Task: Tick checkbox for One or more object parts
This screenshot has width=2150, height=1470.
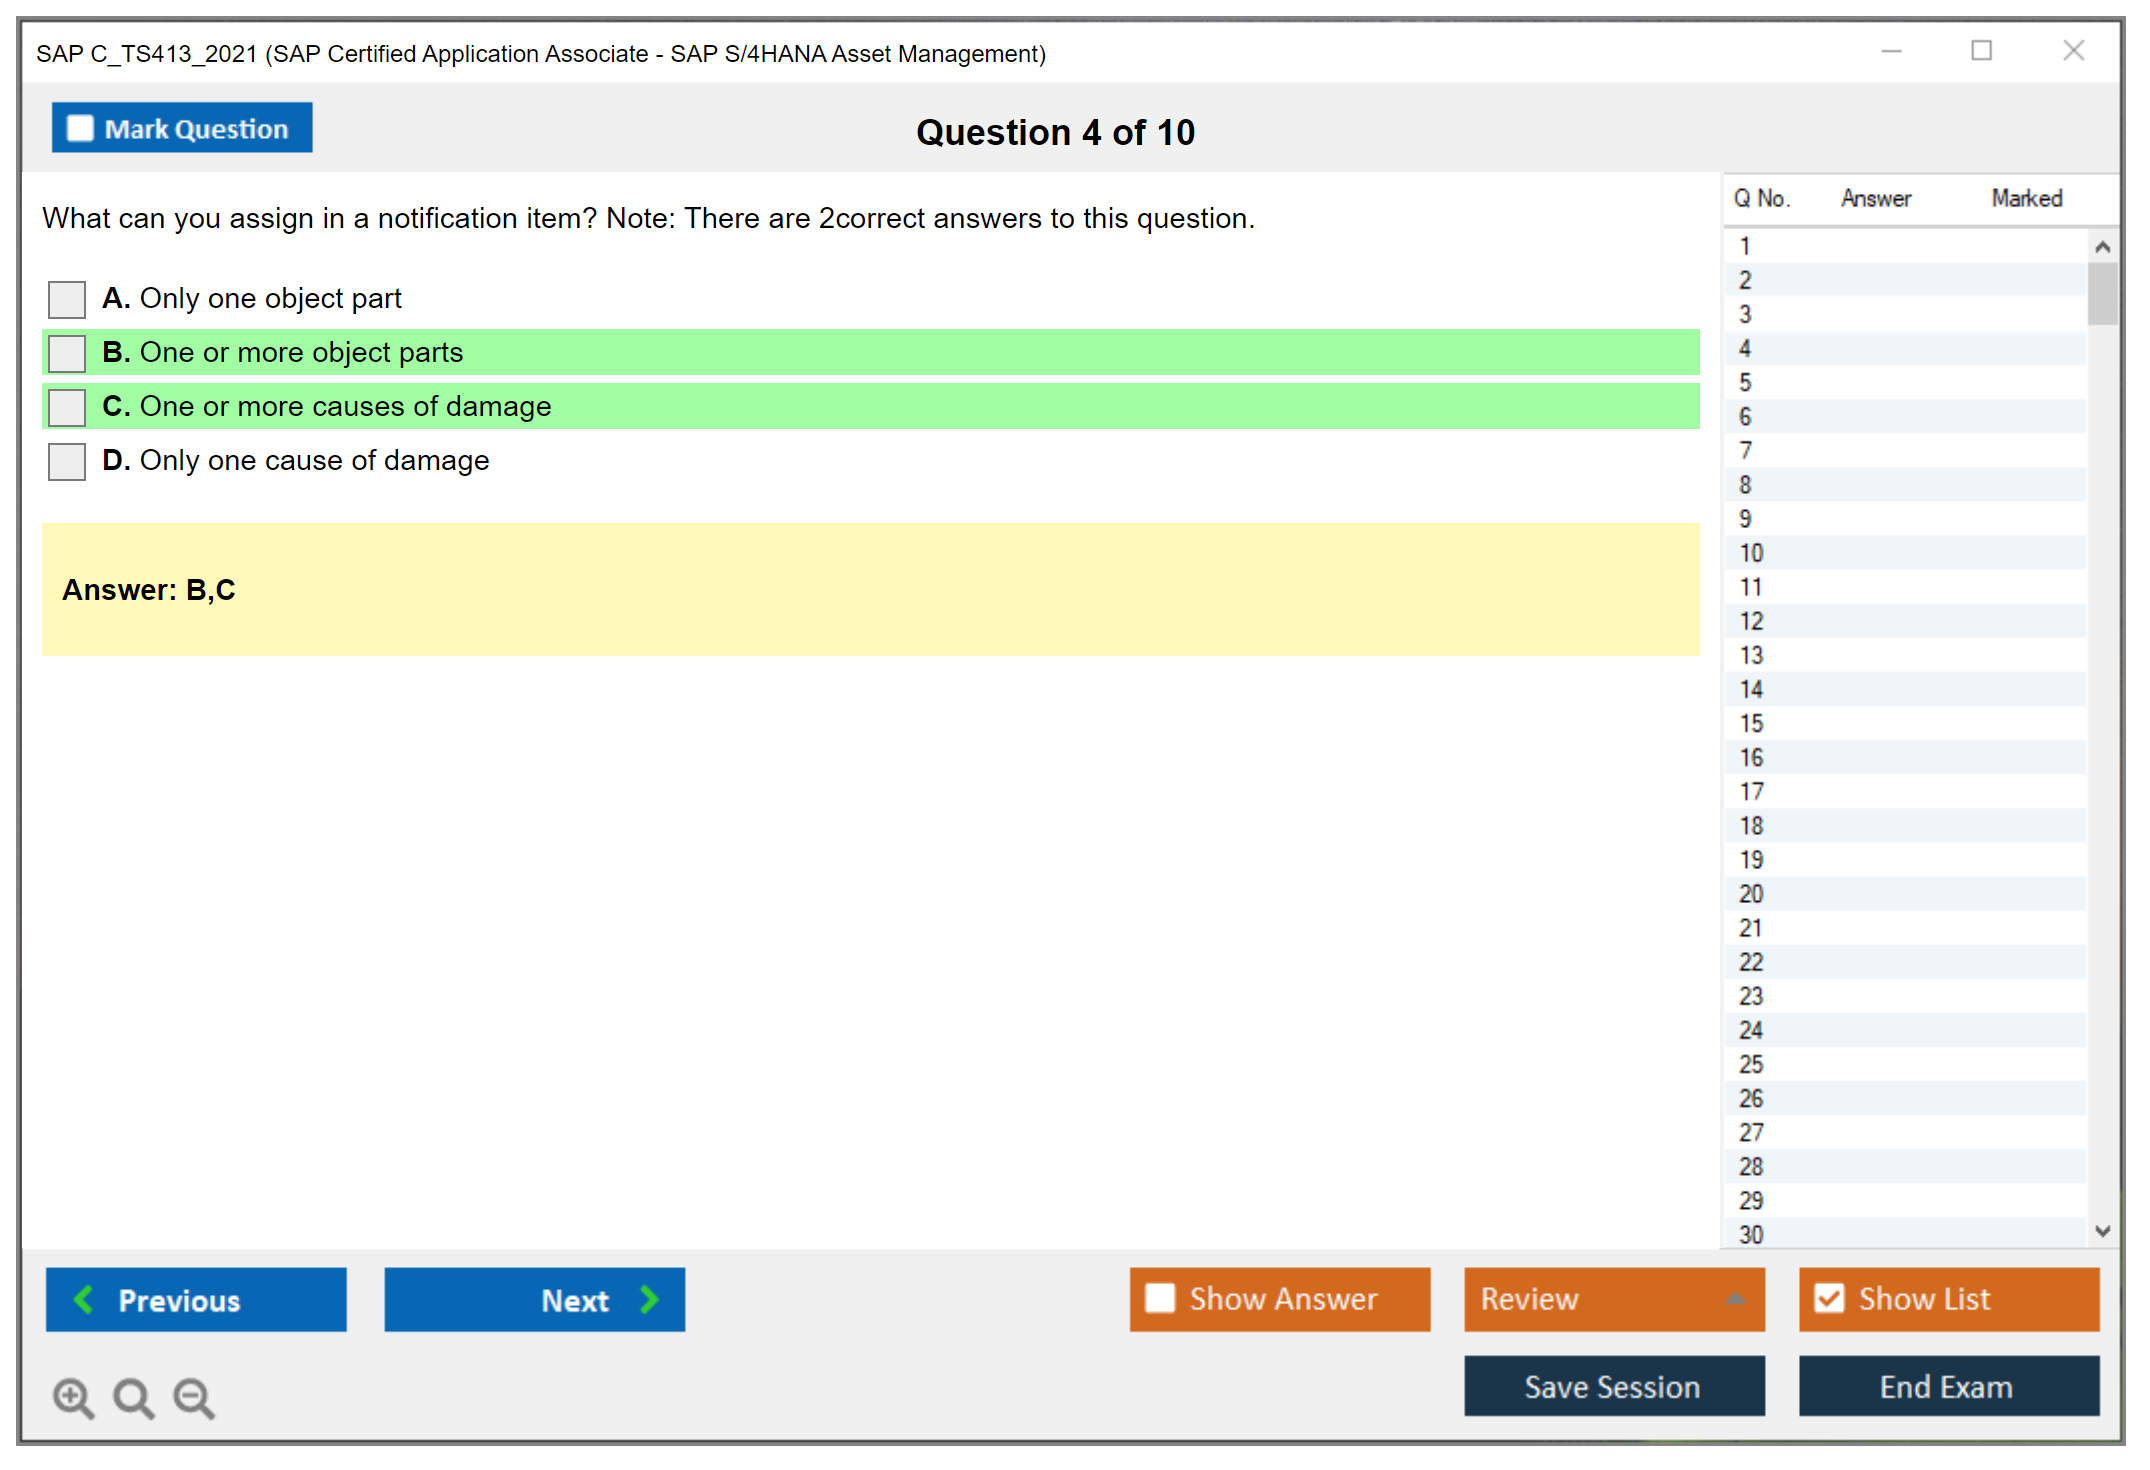Action: point(67,353)
